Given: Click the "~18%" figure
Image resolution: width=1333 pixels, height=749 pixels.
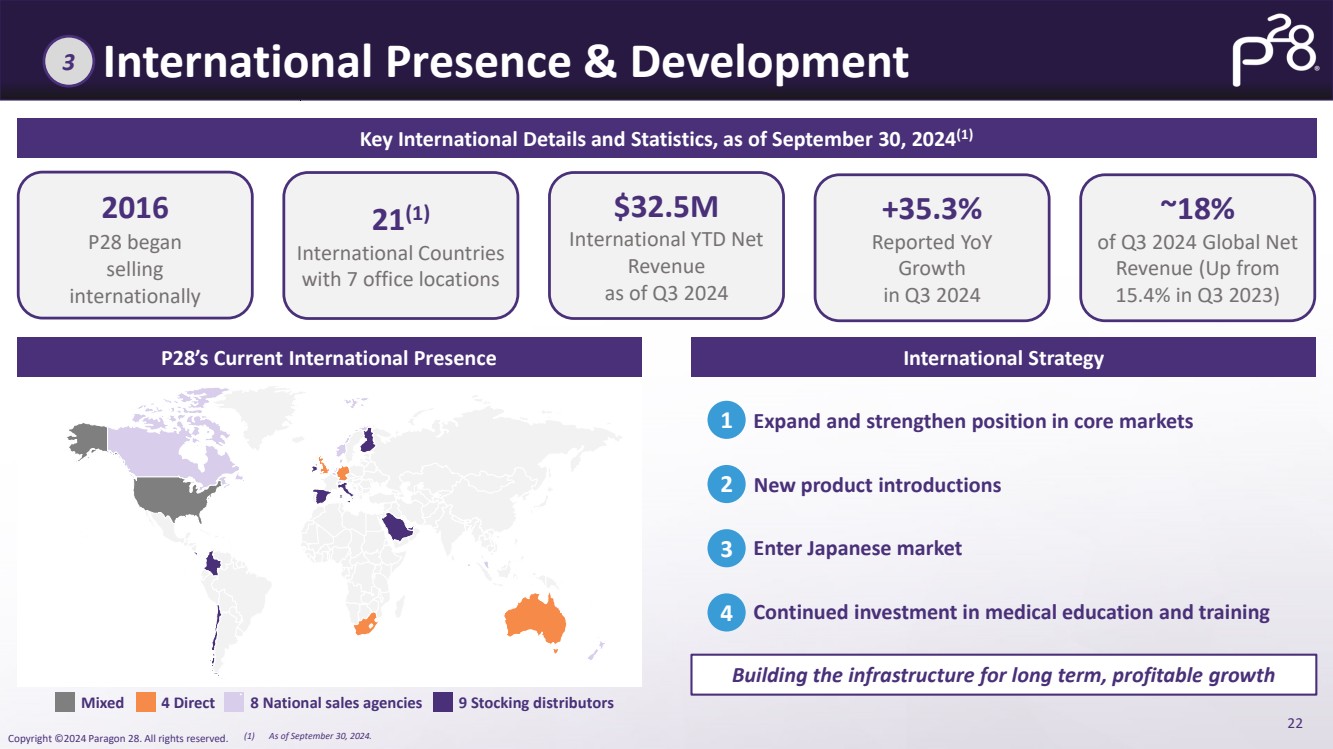Looking at the screenshot, I should coord(1197,208).
